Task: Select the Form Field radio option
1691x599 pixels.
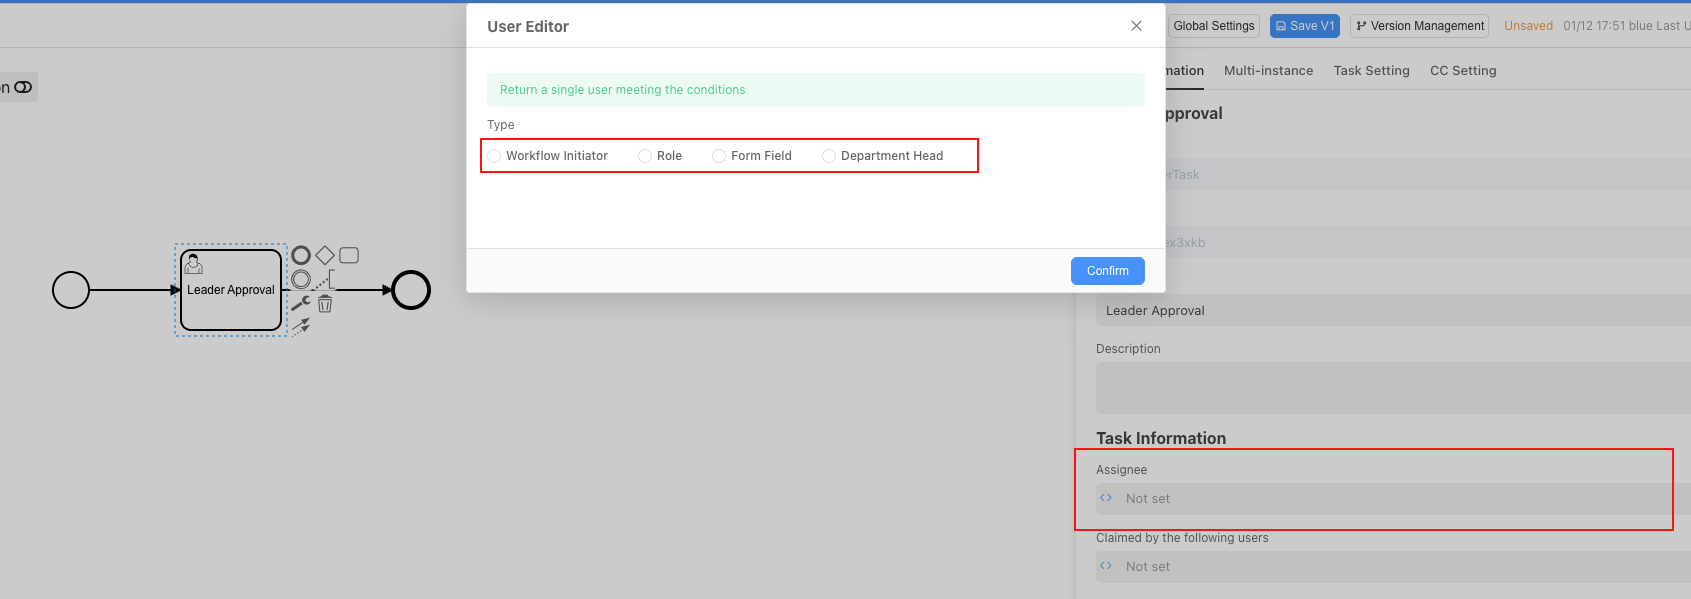Action: (x=719, y=156)
